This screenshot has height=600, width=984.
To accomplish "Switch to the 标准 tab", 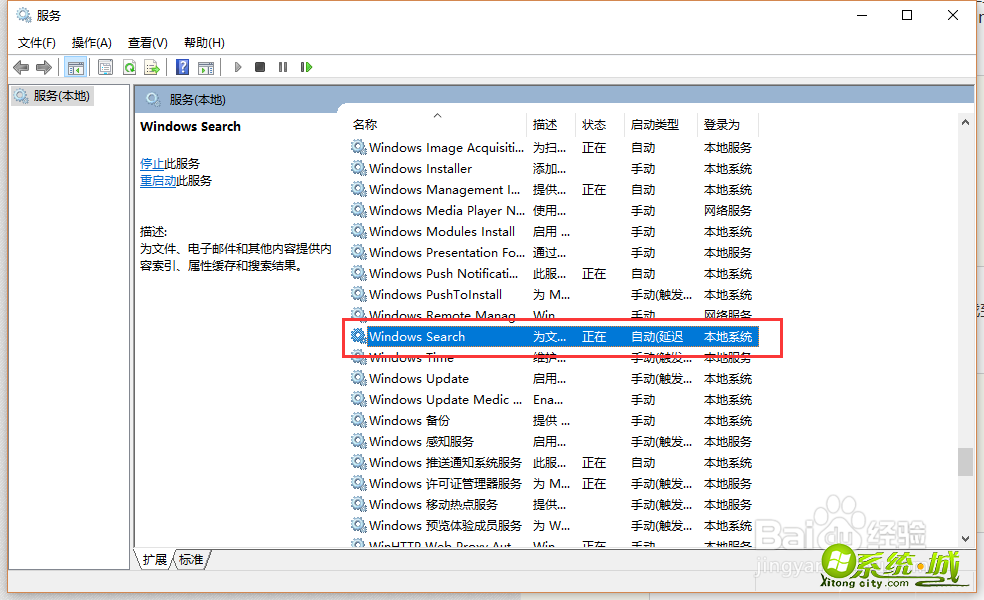I will click(x=190, y=560).
